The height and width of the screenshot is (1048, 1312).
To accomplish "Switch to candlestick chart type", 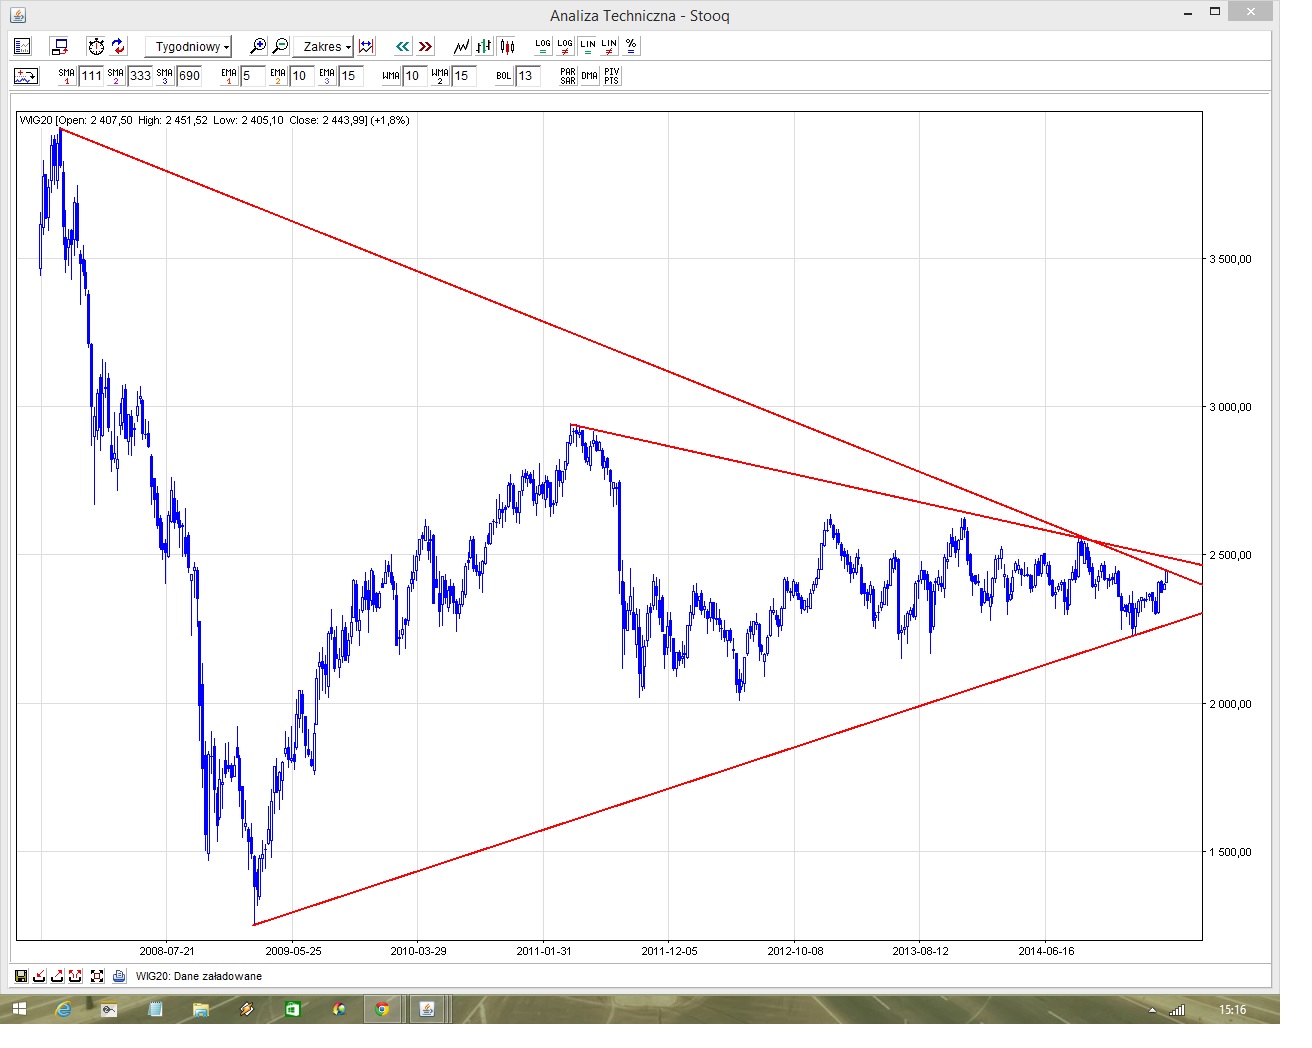I will point(507,46).
